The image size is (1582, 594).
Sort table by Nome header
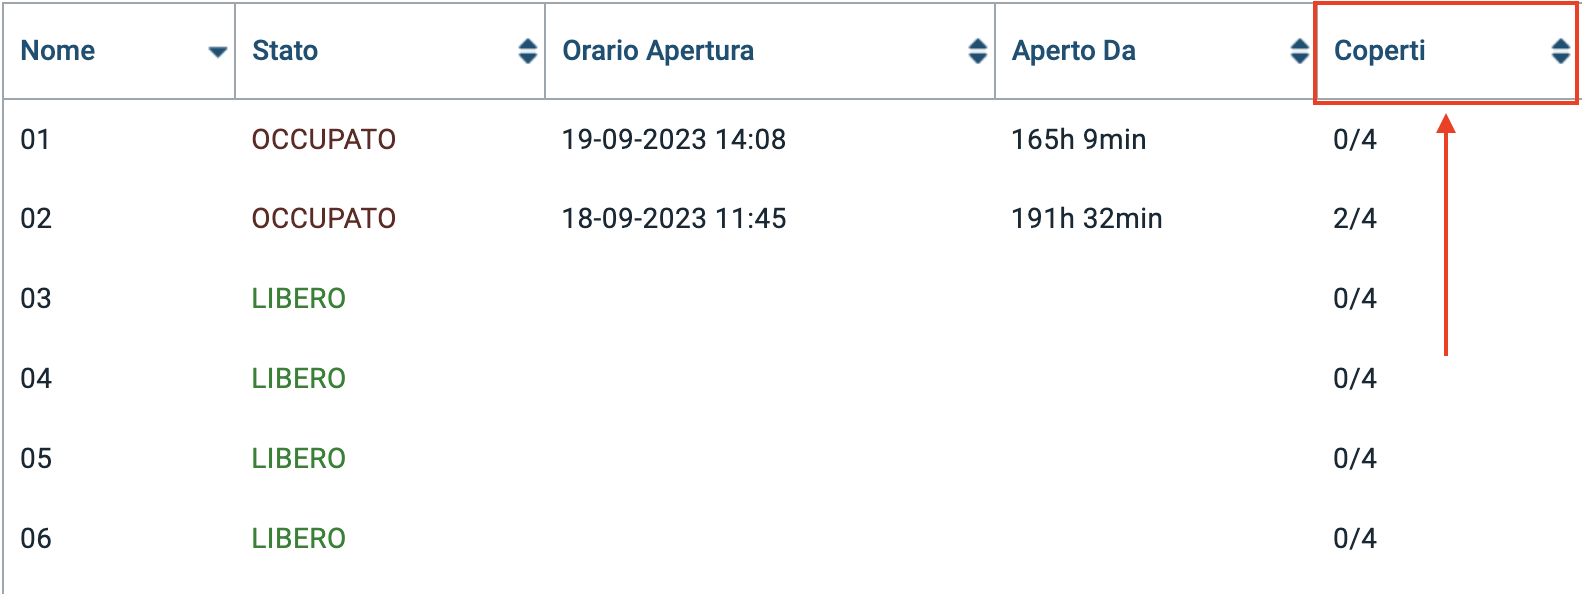point(58,51)
